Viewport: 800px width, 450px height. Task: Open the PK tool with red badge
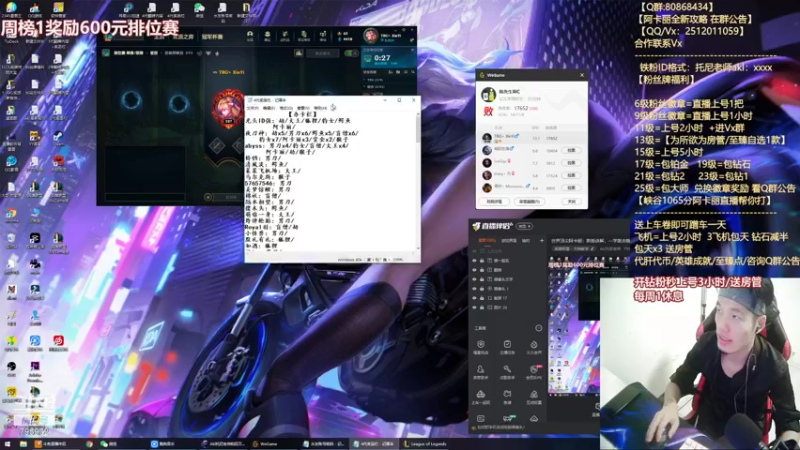534,369
